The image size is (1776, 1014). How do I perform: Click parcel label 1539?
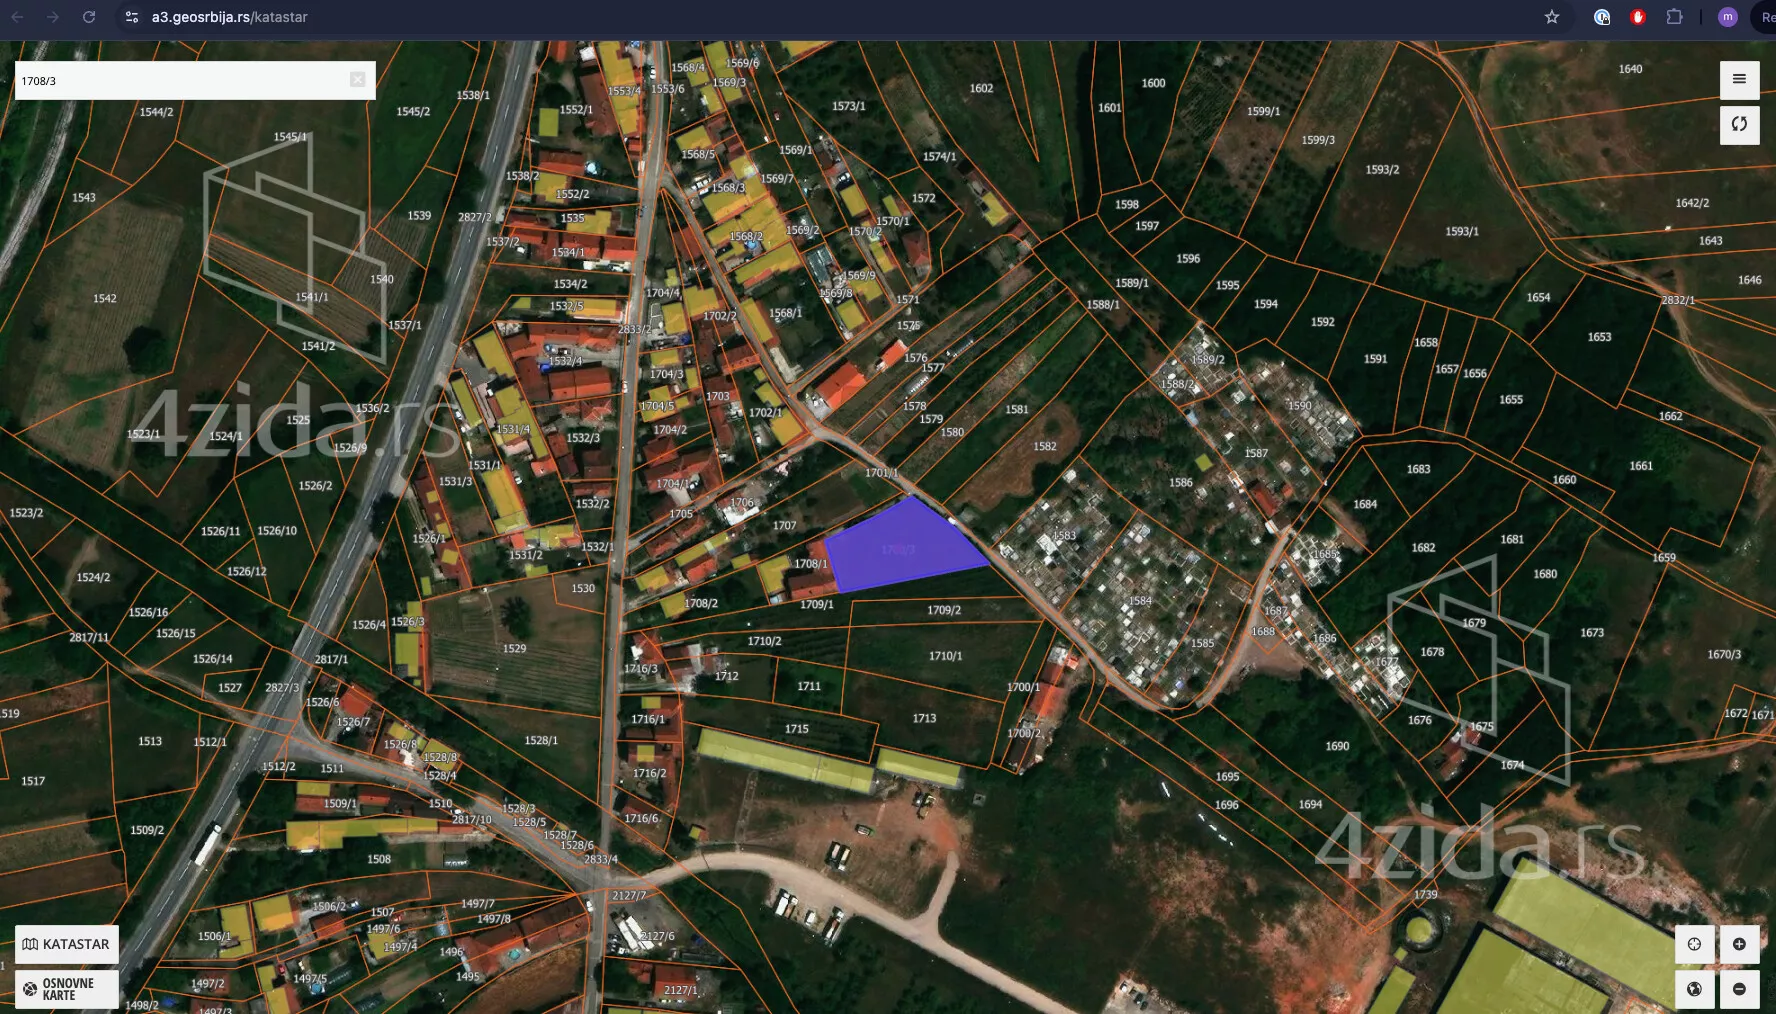pyautogui.click(x=419, y=215)
